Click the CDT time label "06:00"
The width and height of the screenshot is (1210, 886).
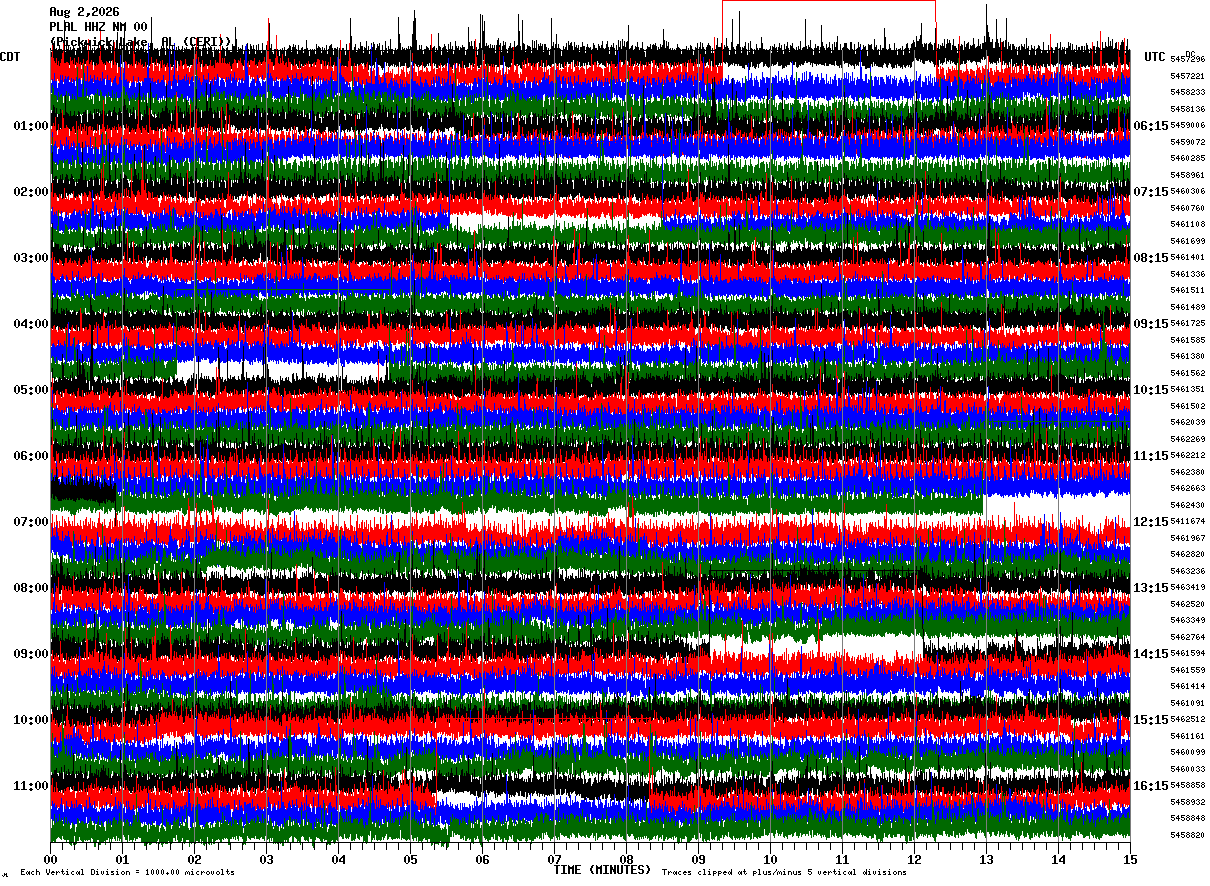tap(31, 456)
